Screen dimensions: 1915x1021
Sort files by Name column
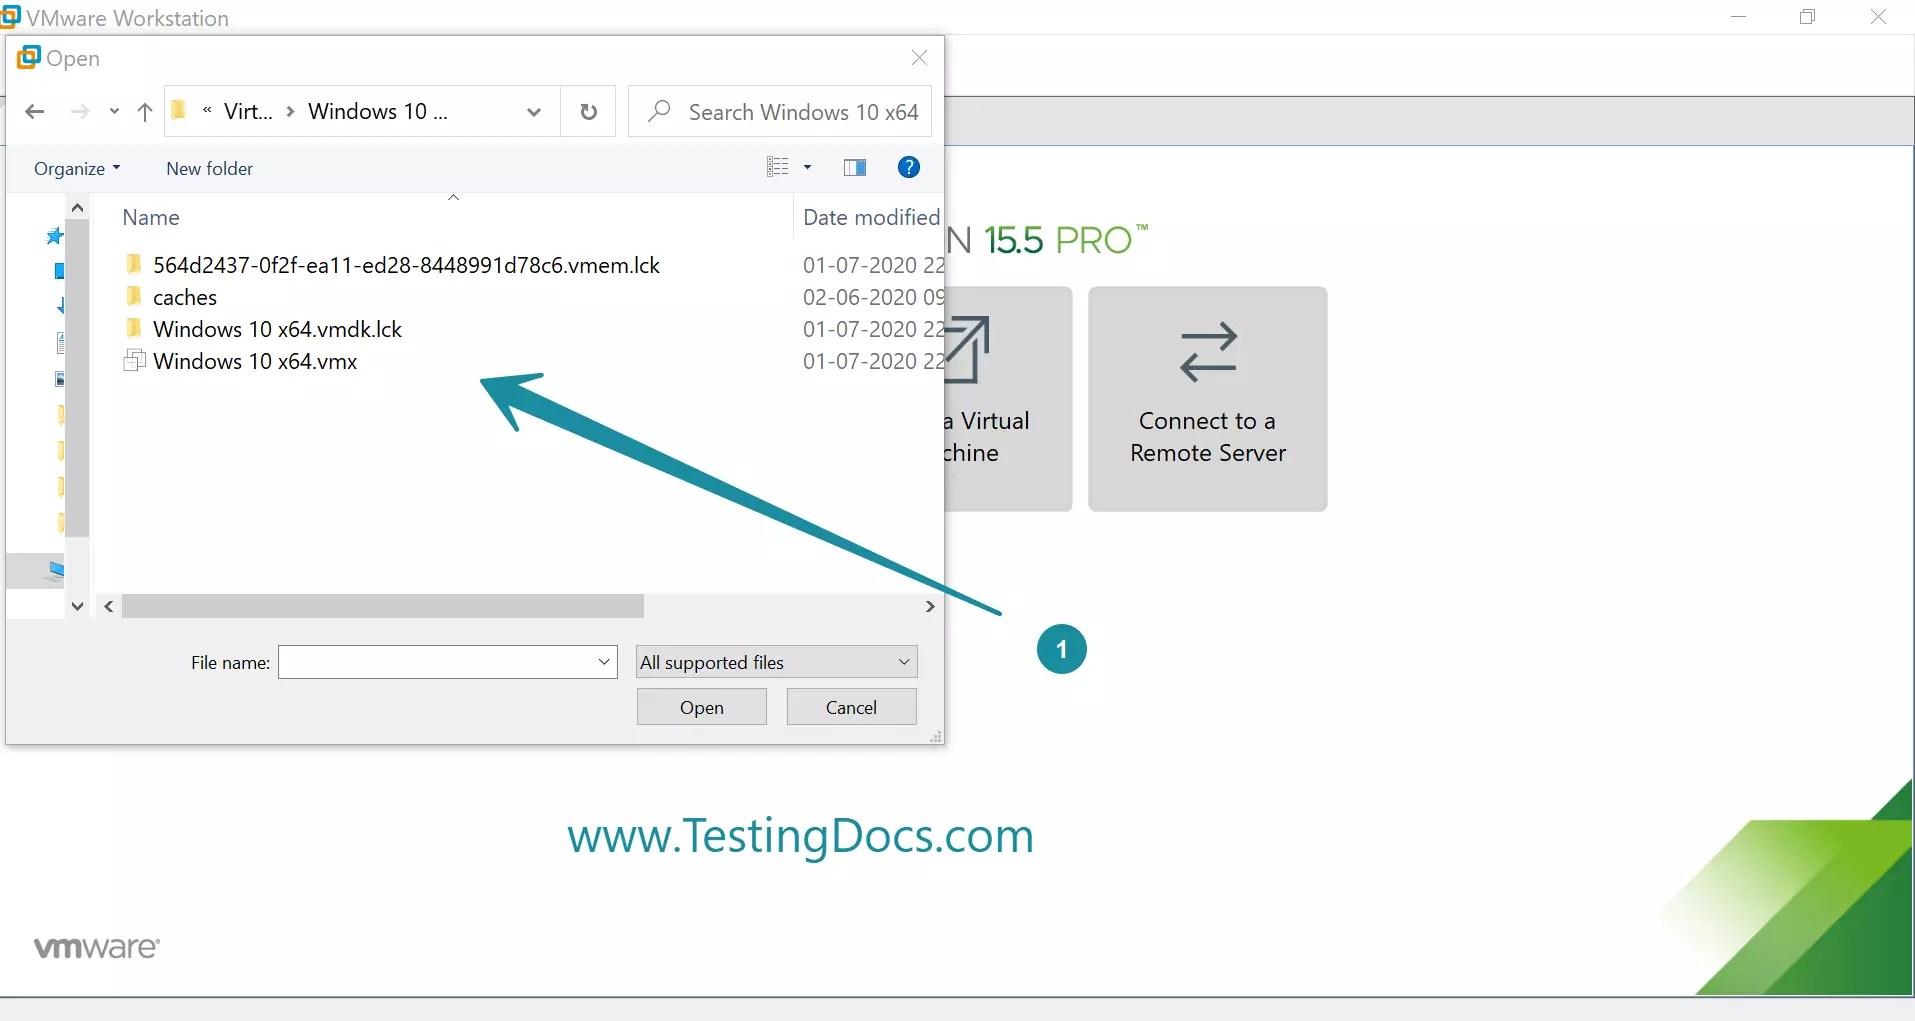click(151, 218)
